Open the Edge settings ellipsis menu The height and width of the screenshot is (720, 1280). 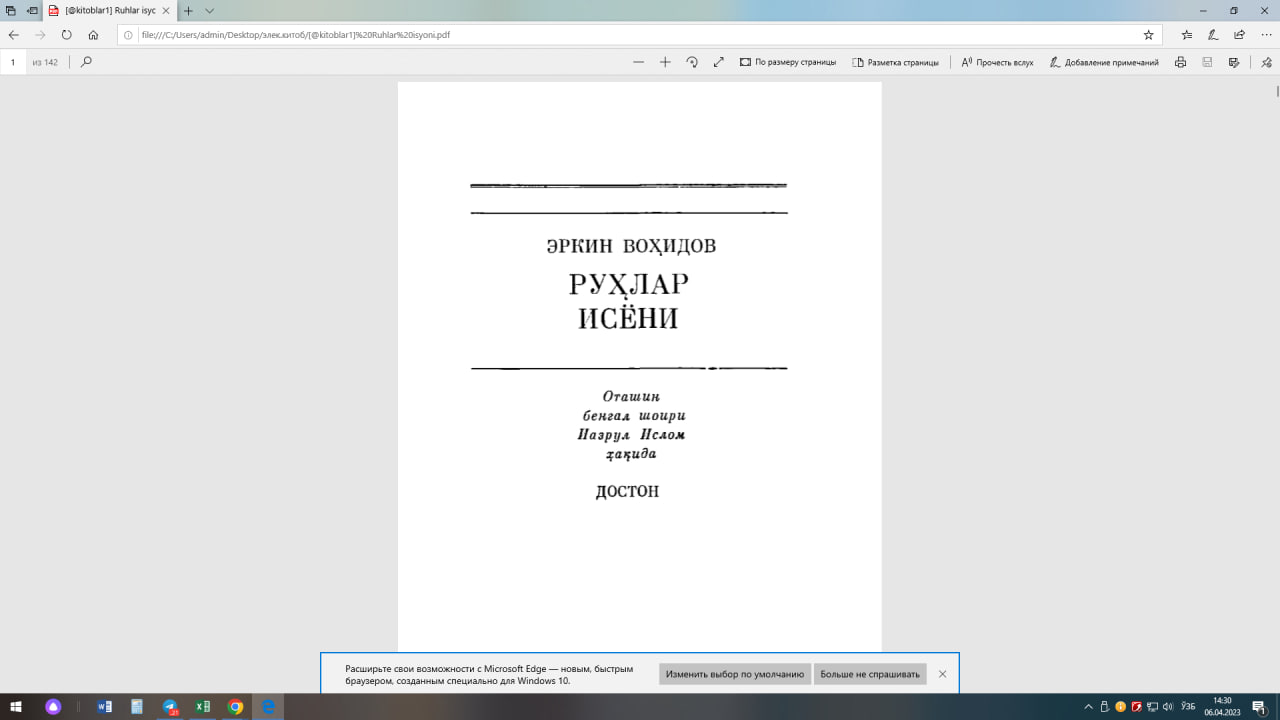(1264, 34)
